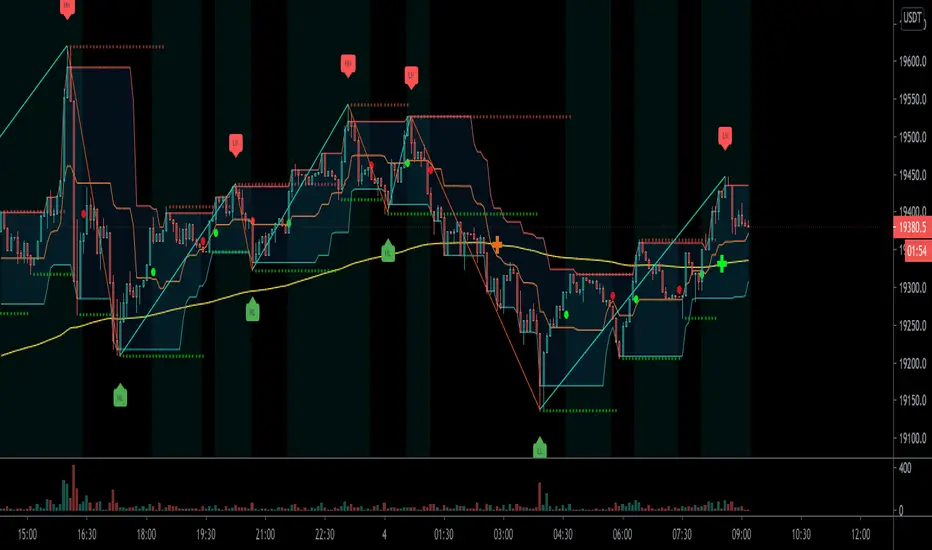Click price axis label 19450.0
This screenshot has width=932, height=550.
point(912,175)
